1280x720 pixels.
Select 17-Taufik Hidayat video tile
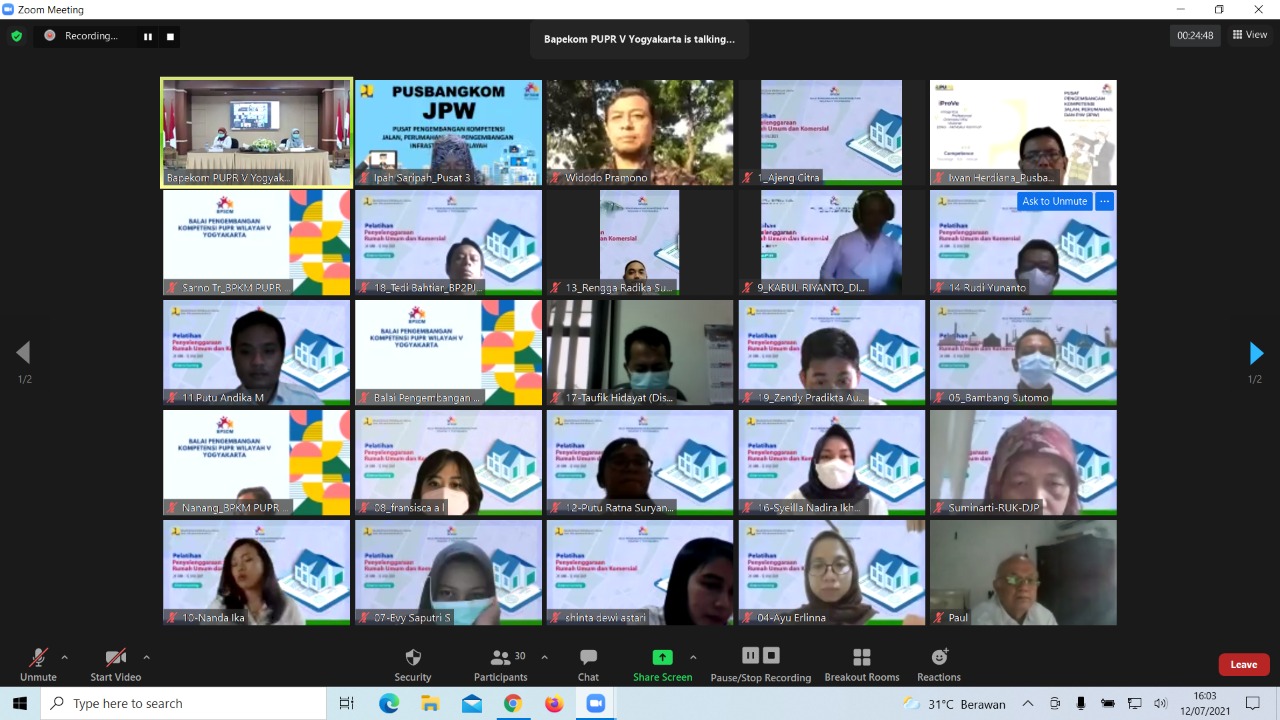(x=640, y=353)
